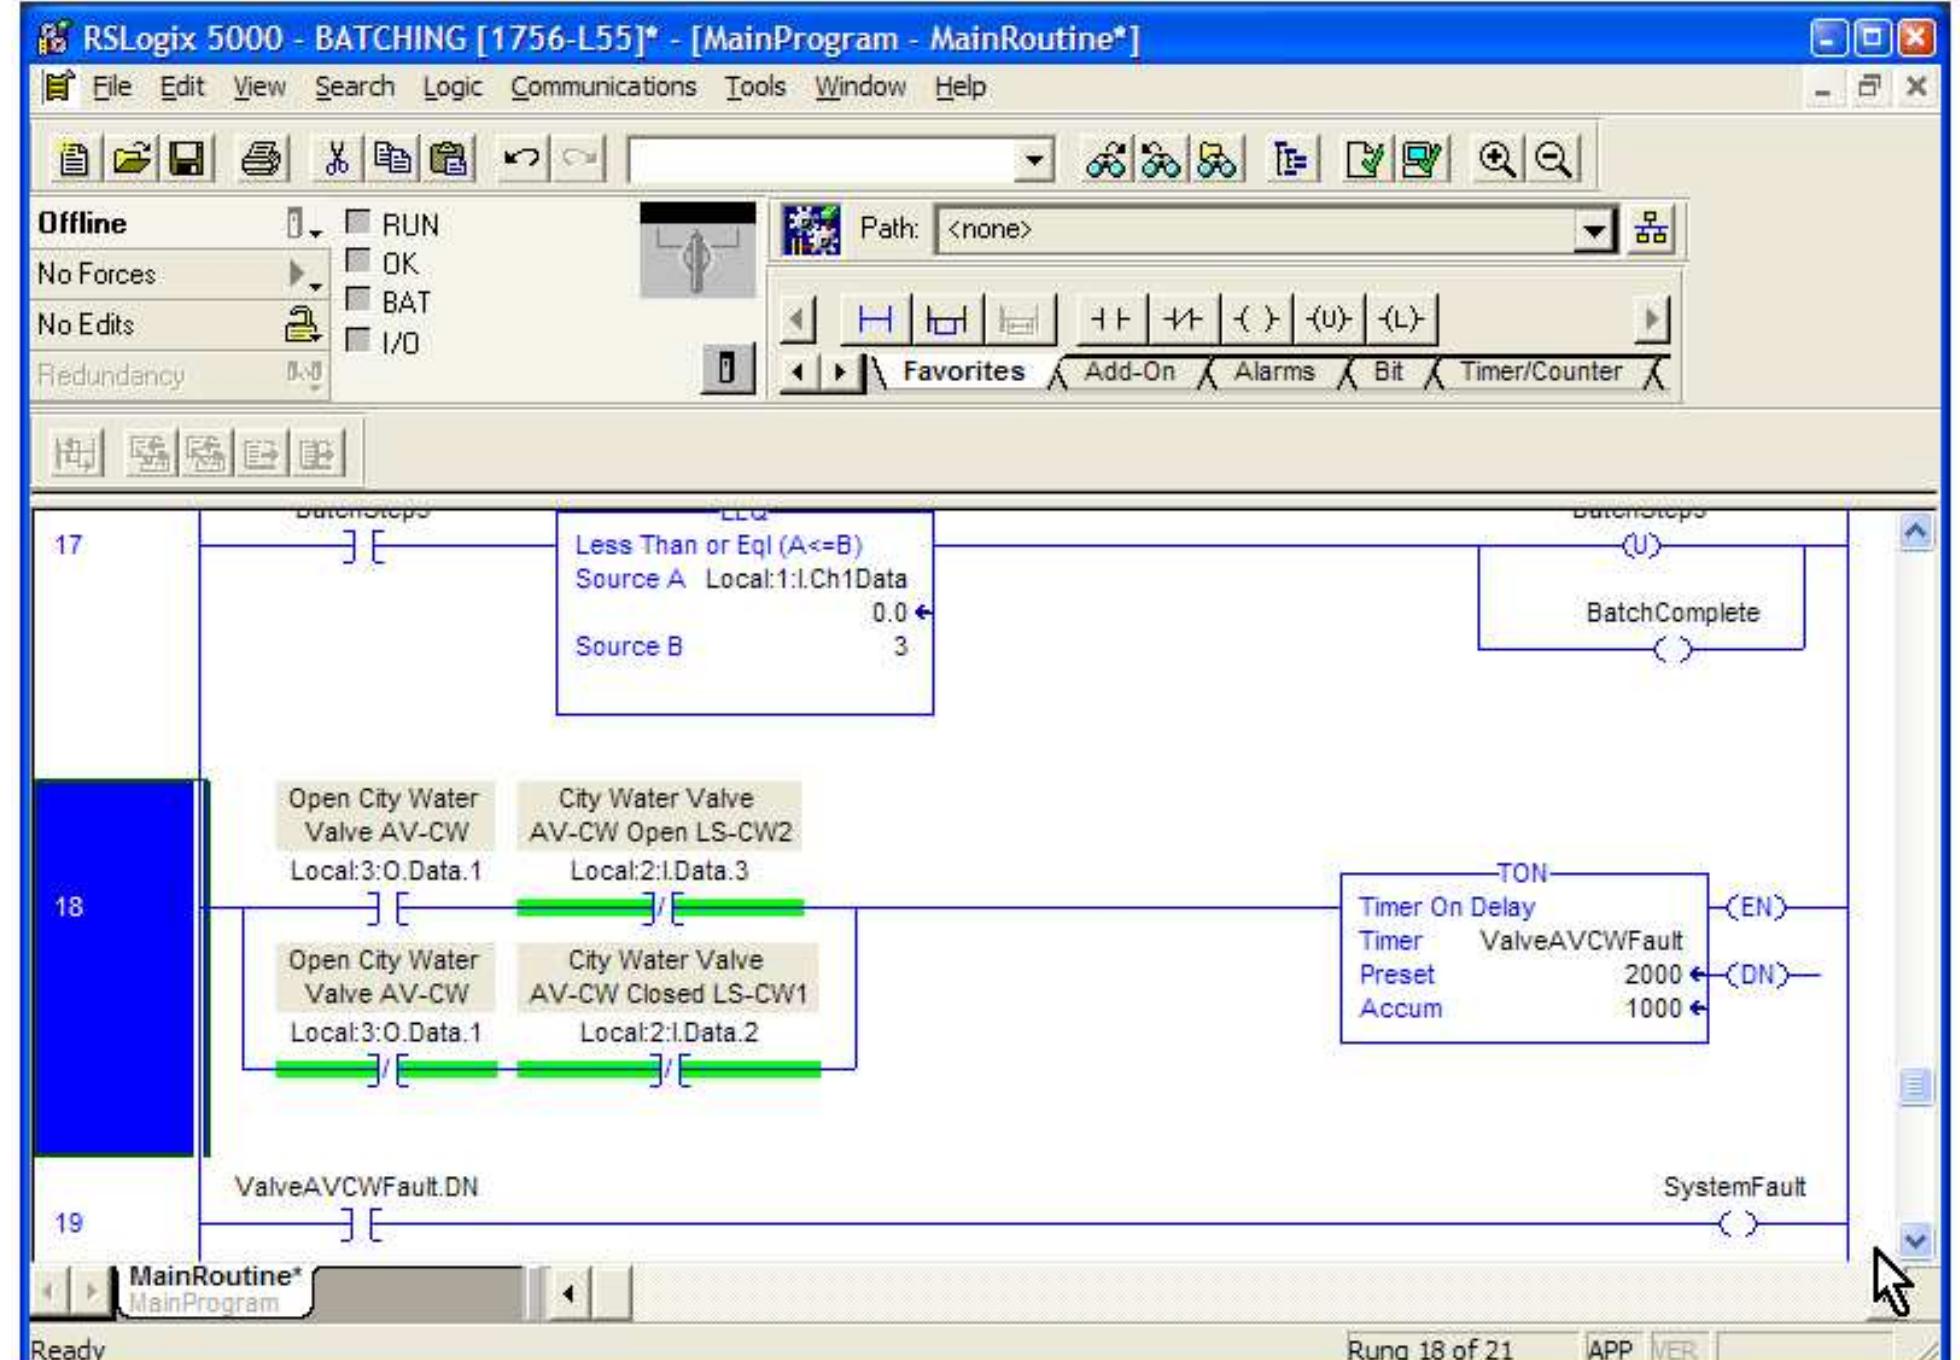
Task: Click the Save toolbar icon
Action: [x=186, y=159]
